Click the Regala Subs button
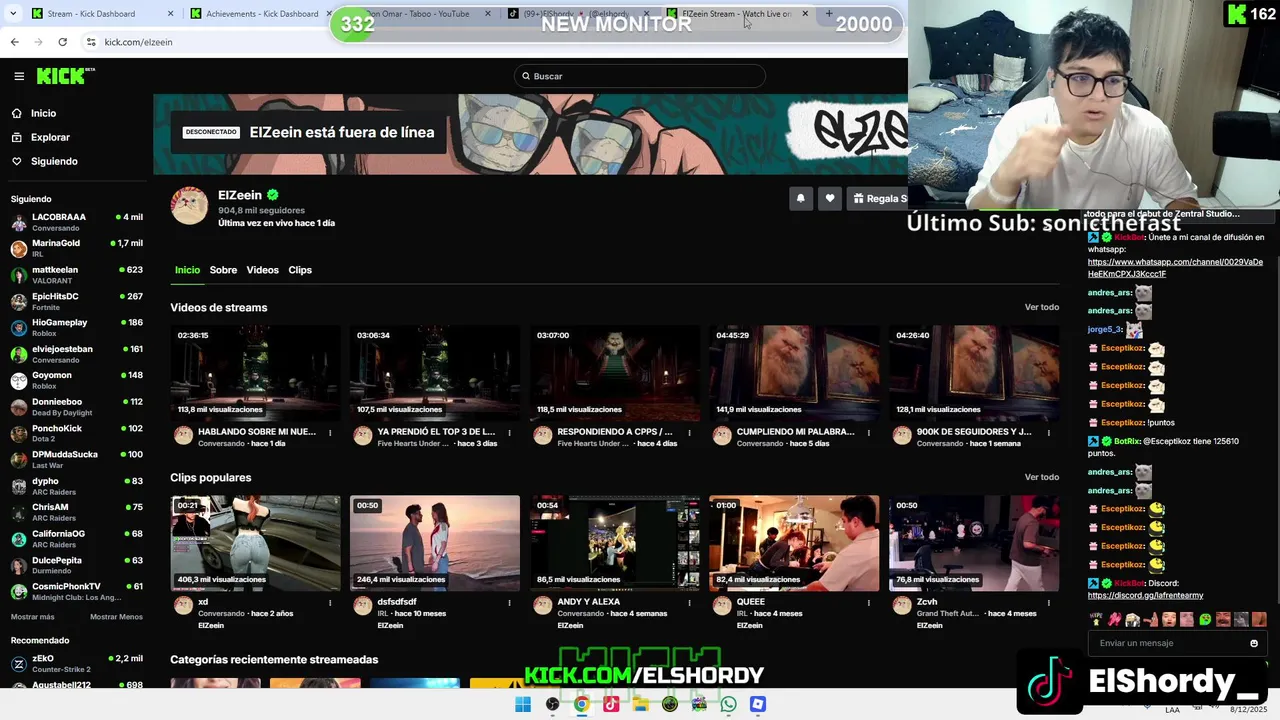 (878, 198)
